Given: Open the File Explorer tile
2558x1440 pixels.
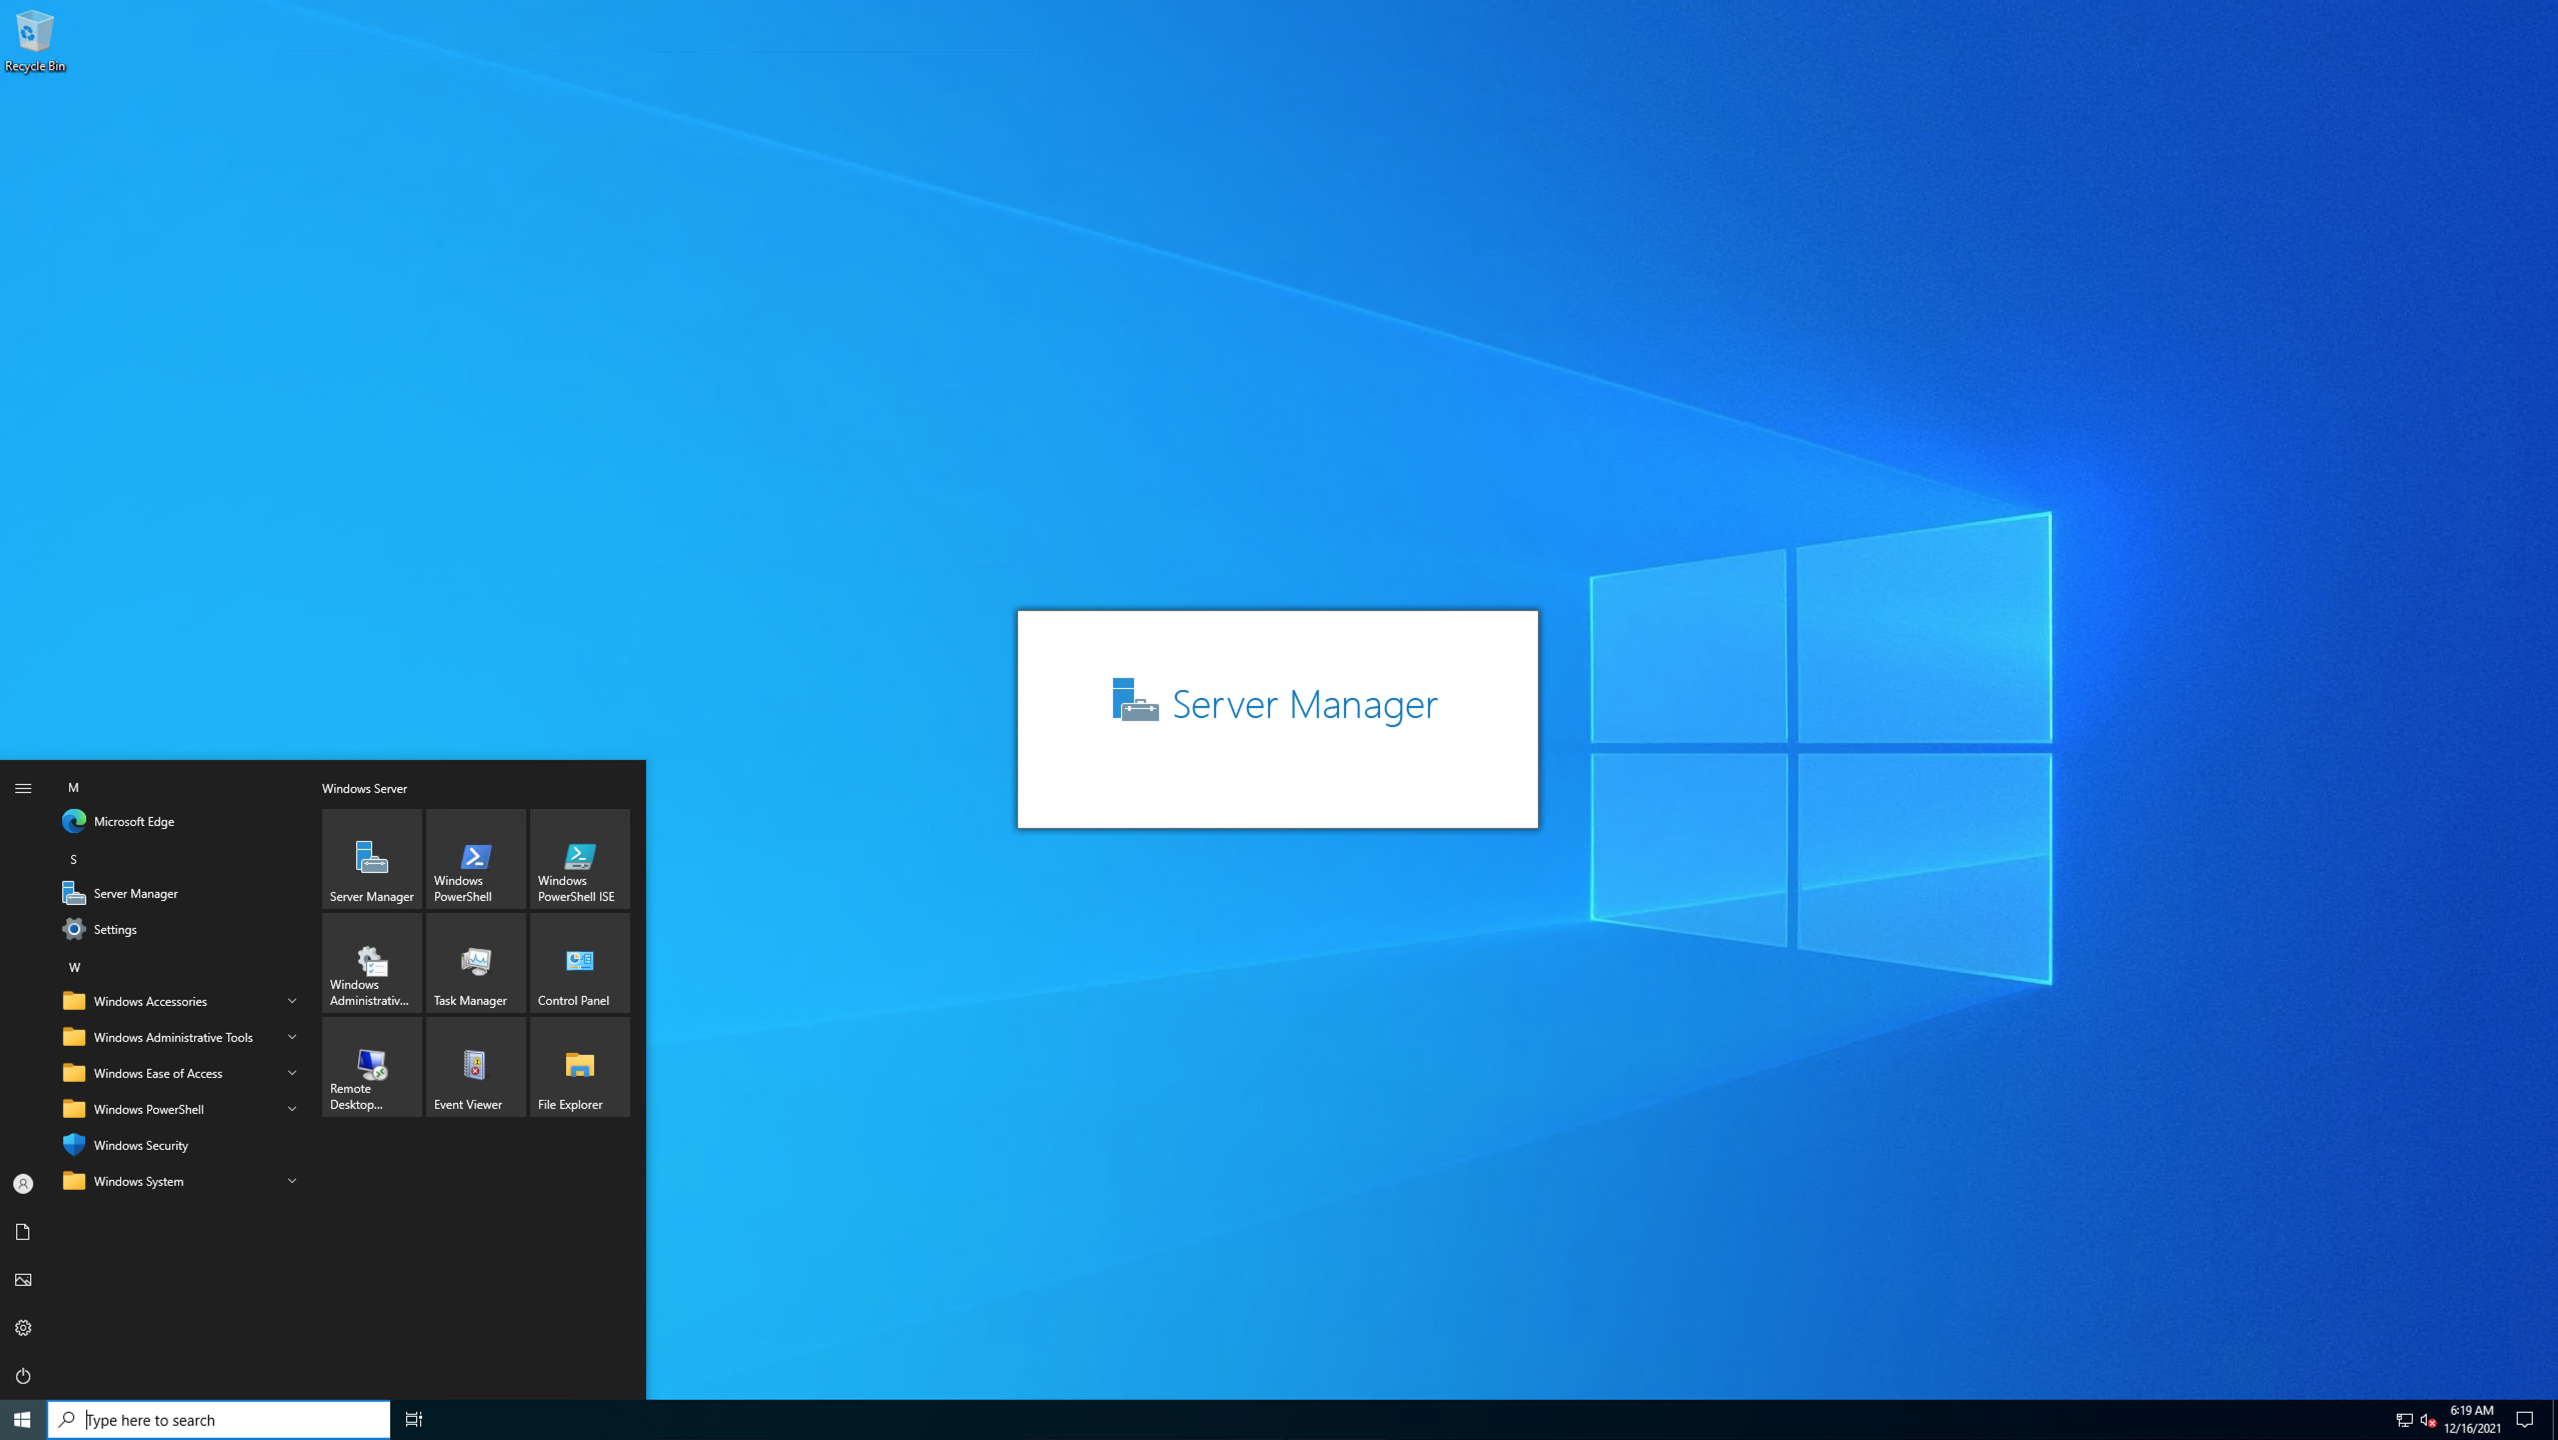Looking at the screenshot, I should point(579,1067).
